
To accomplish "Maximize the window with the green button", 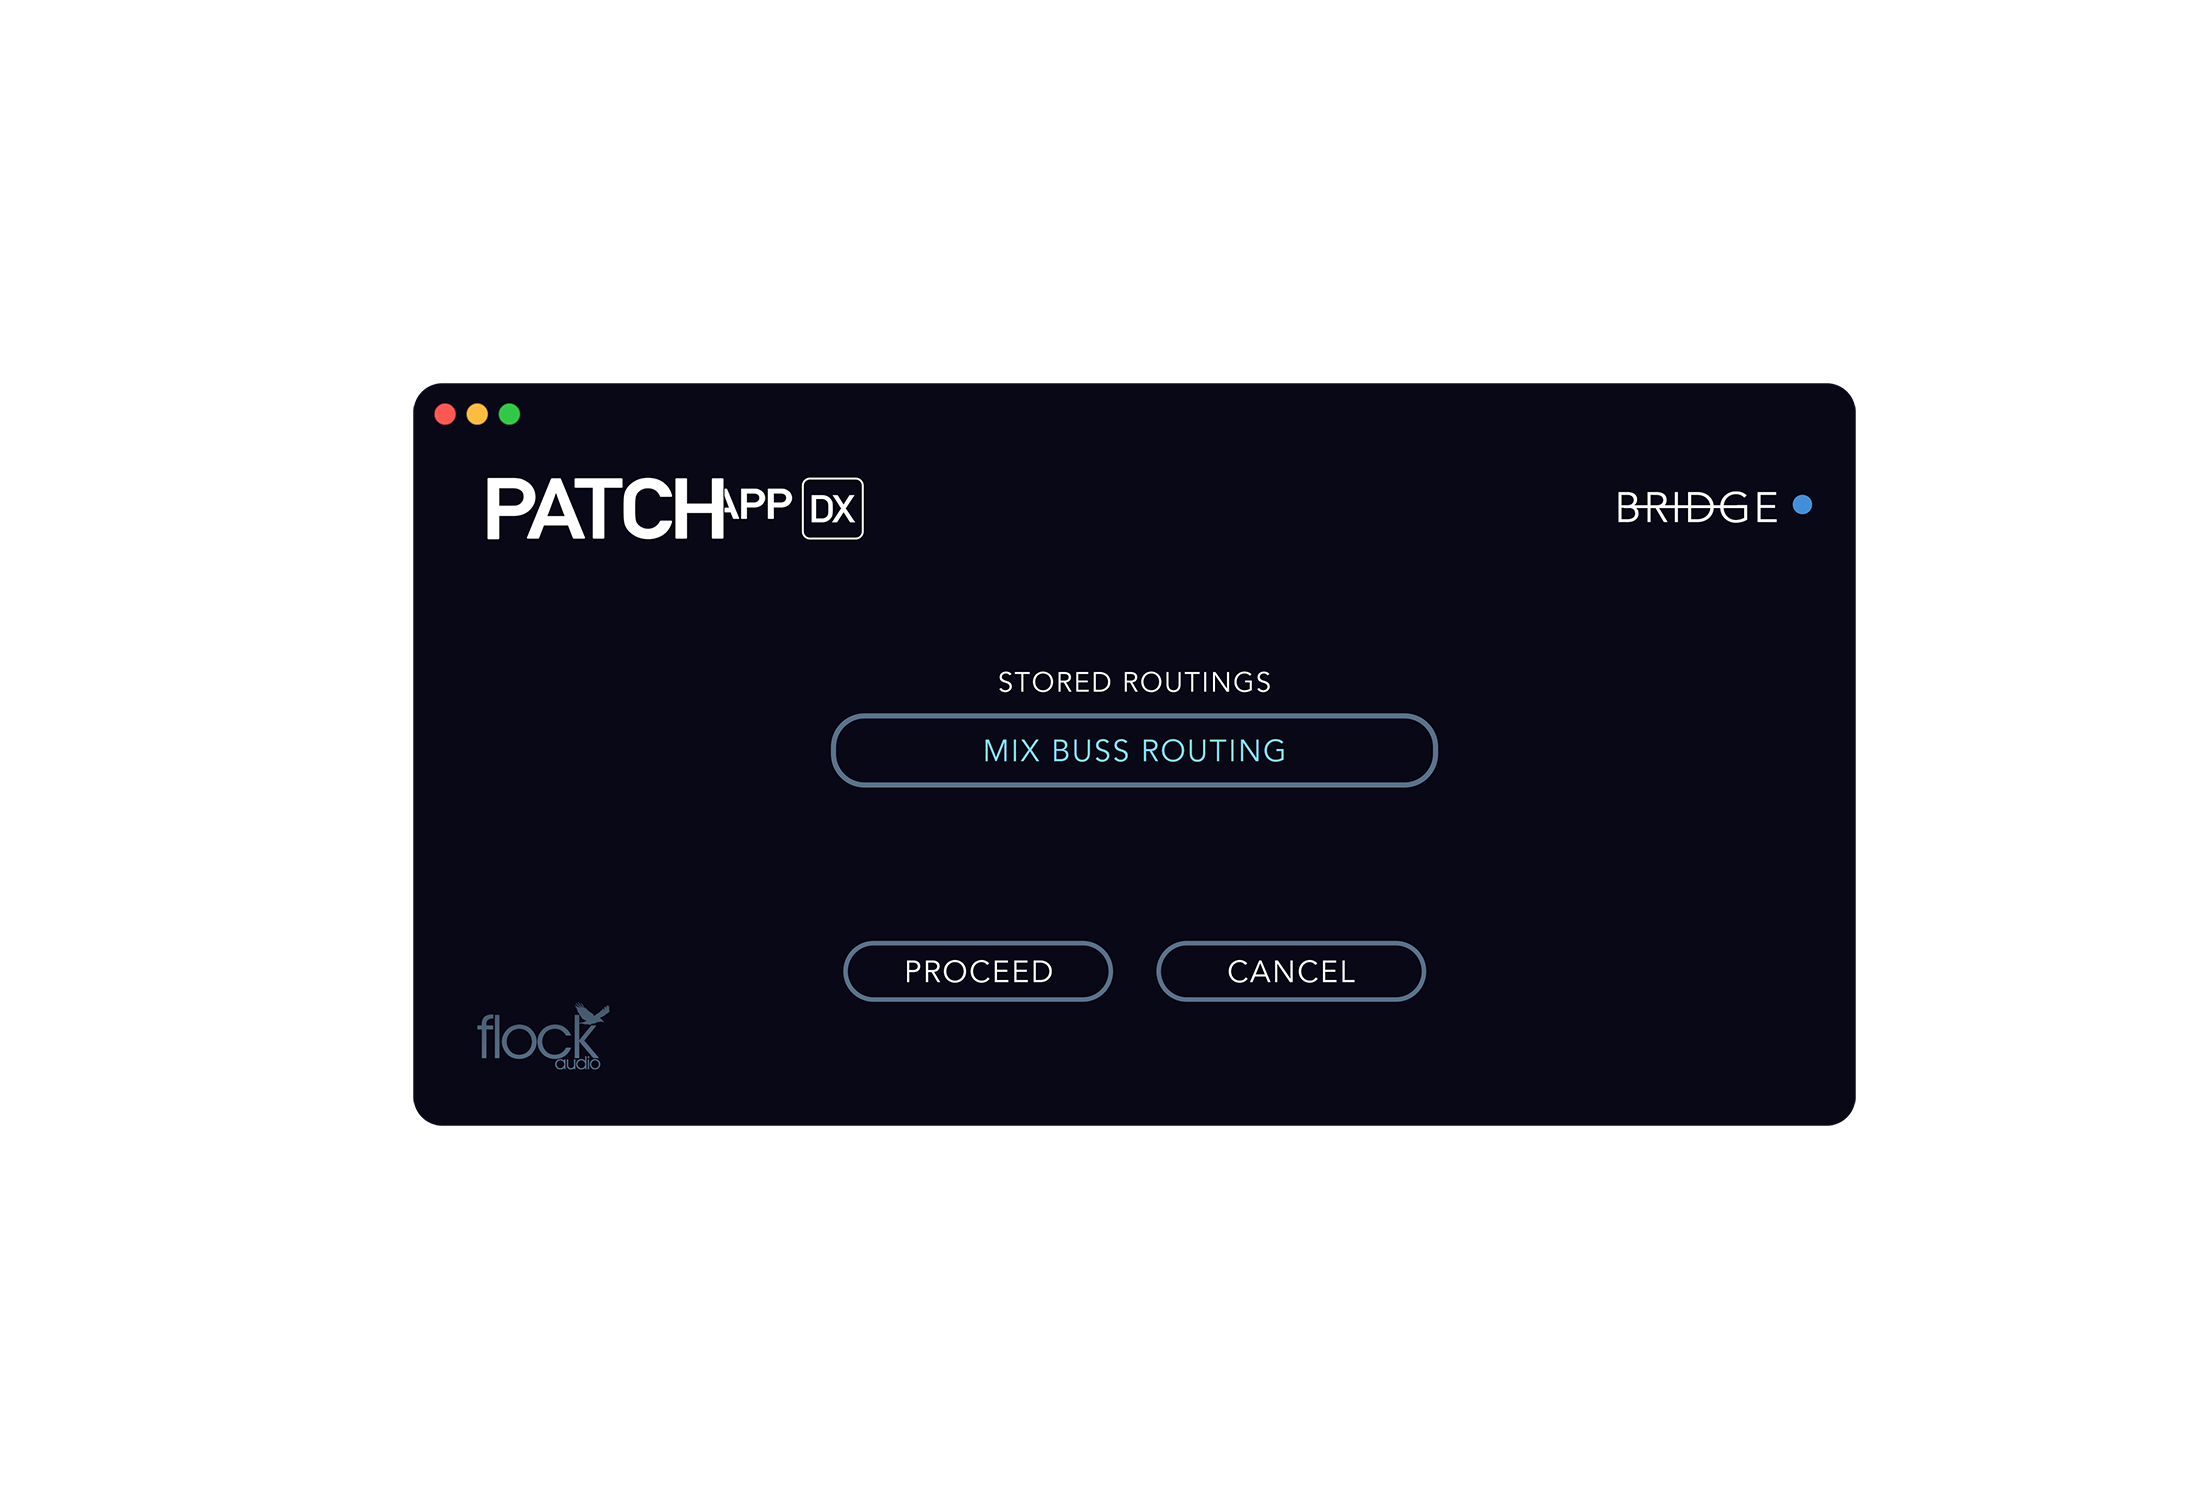I will [509, 414].
